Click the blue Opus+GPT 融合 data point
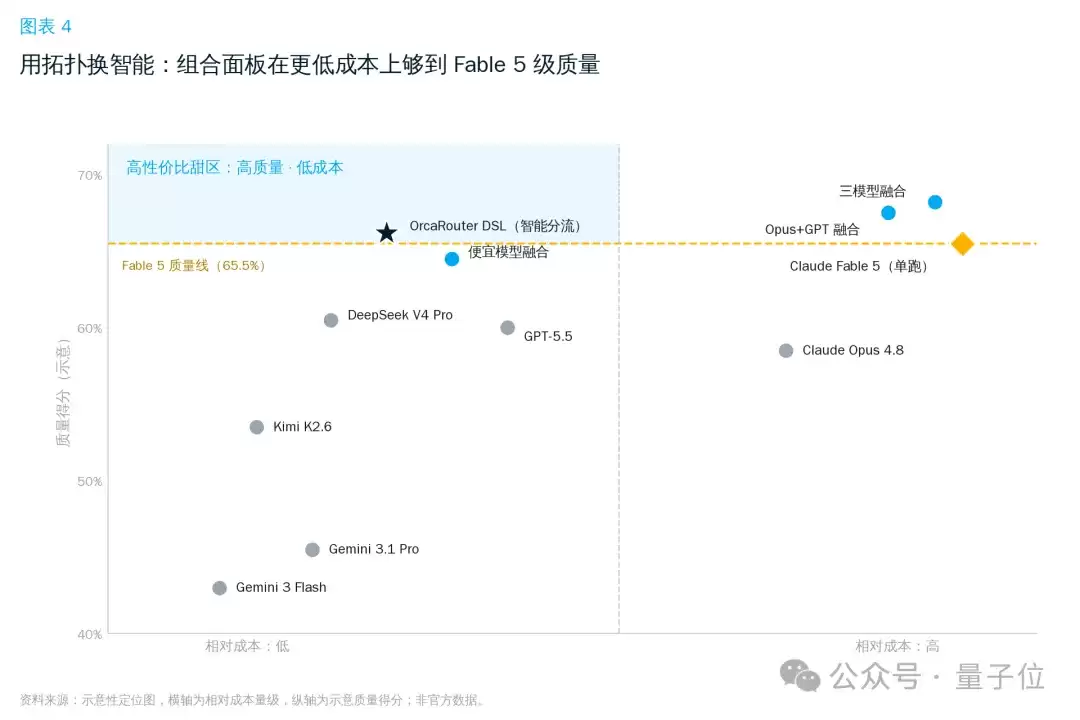 click(889, 213)
